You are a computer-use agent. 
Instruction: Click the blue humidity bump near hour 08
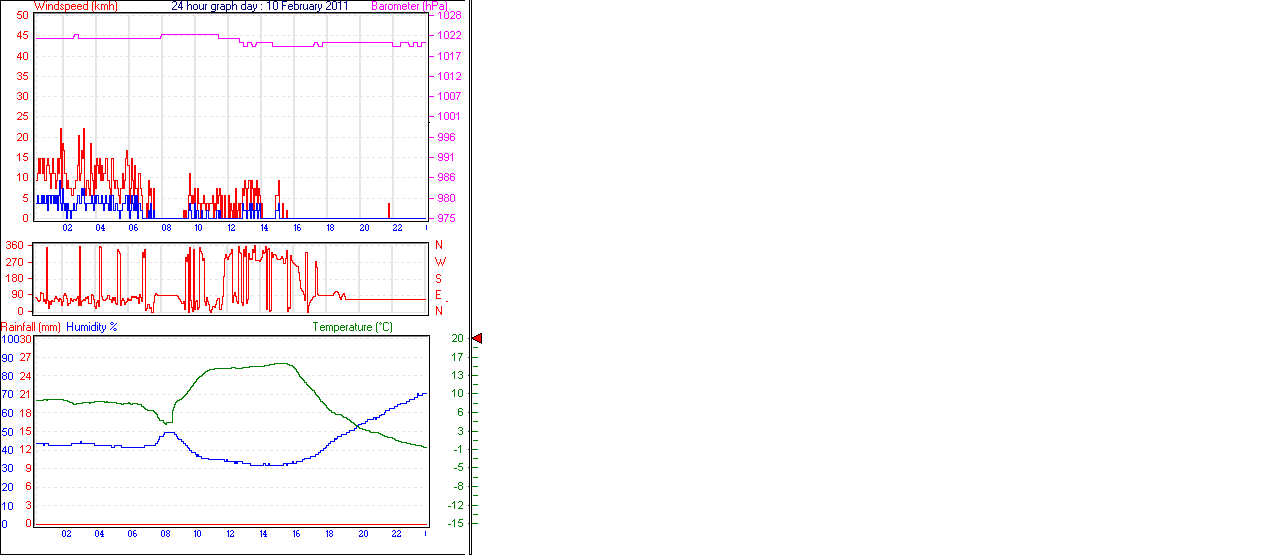(170, 433)
